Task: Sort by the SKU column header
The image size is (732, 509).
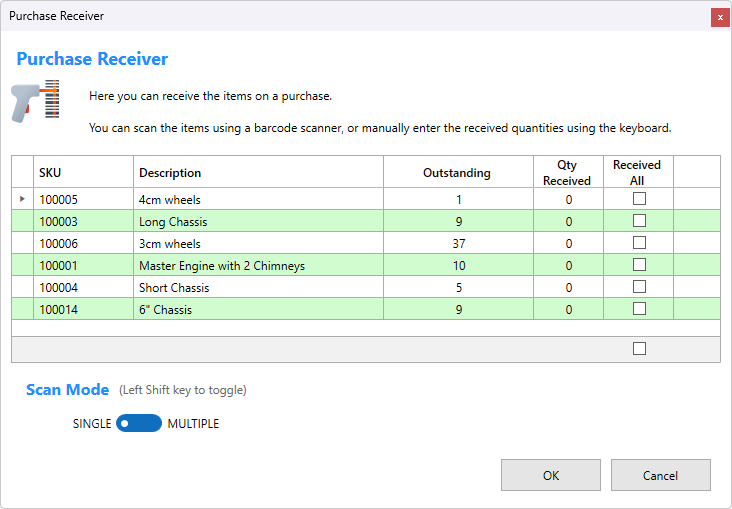Action: (x=84, y=172)
